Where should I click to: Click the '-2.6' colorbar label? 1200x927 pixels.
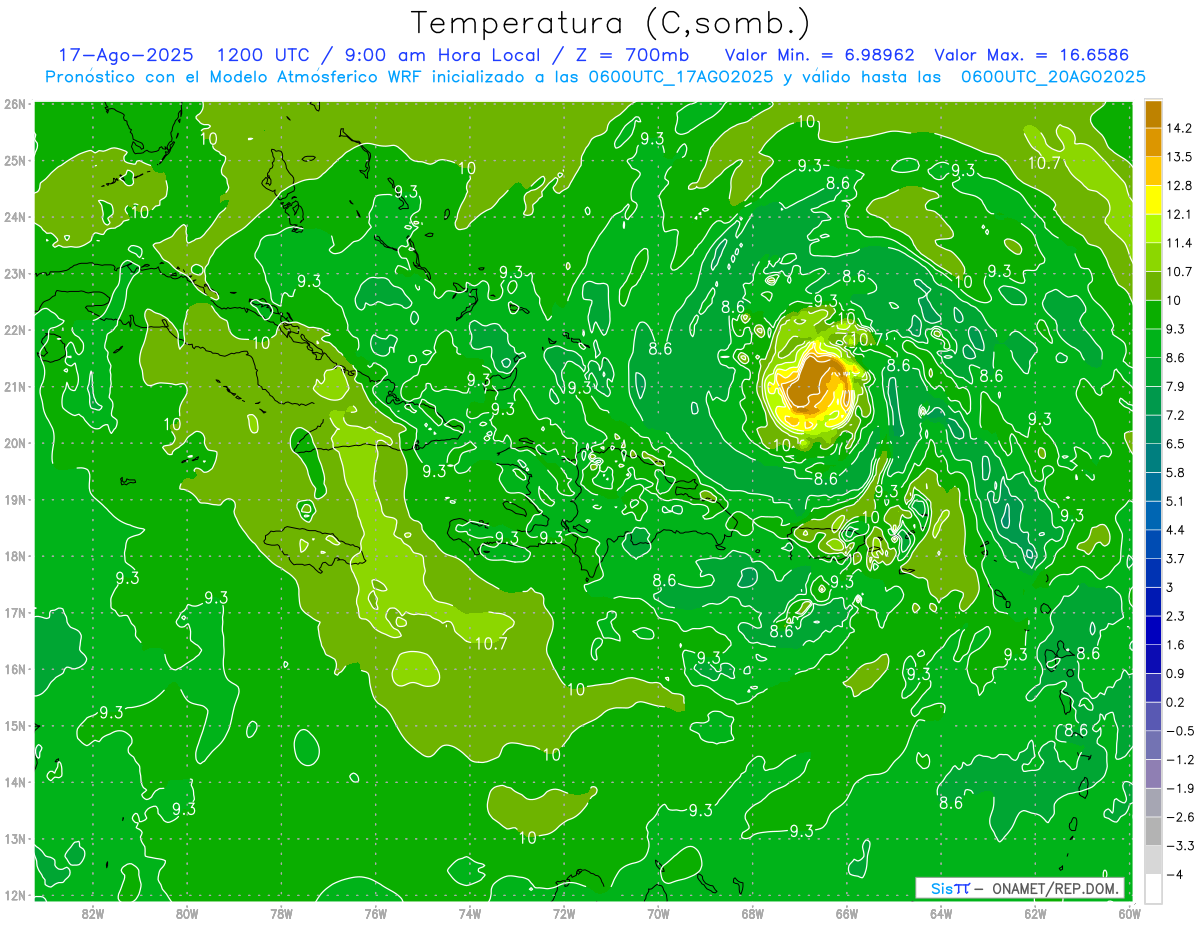[1180, 817]
